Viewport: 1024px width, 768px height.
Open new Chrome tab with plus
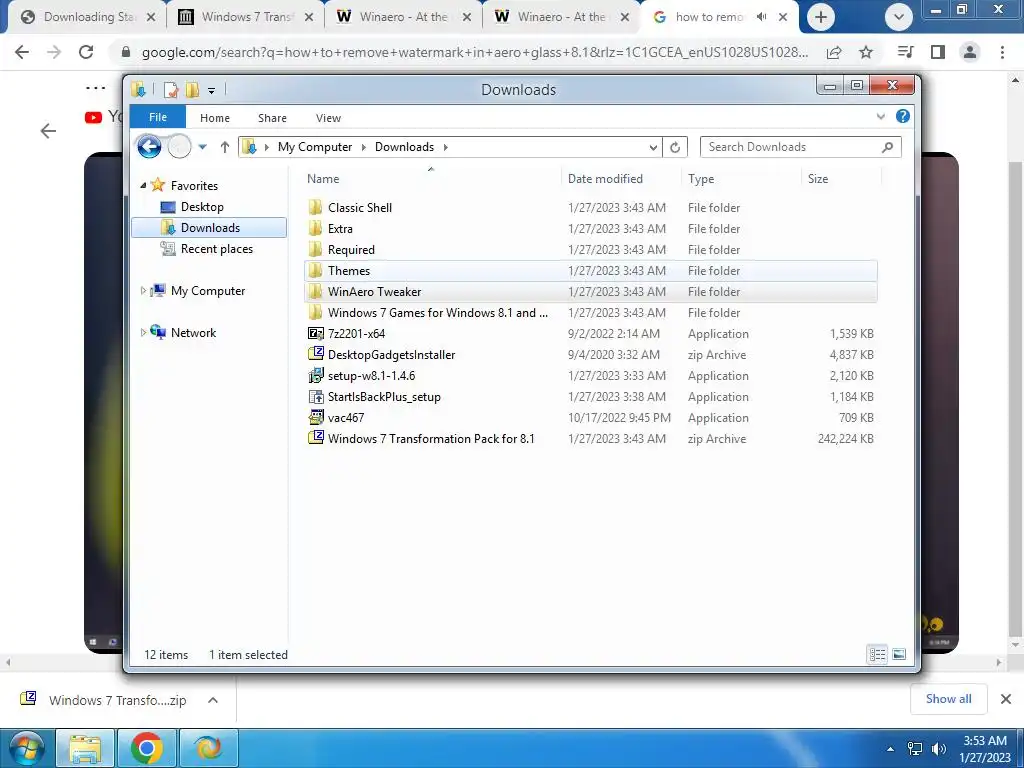[821, 17]
